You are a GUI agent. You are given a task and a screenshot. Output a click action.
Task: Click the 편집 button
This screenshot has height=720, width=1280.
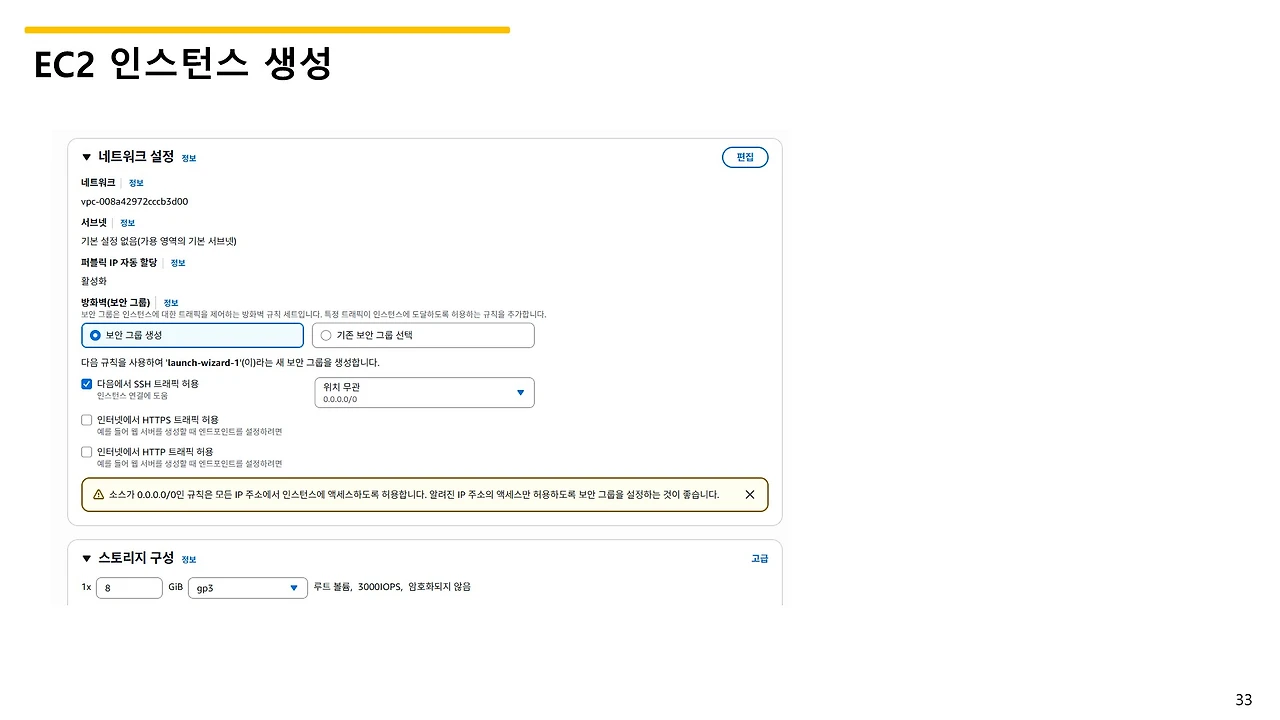[x=744, y=157]
